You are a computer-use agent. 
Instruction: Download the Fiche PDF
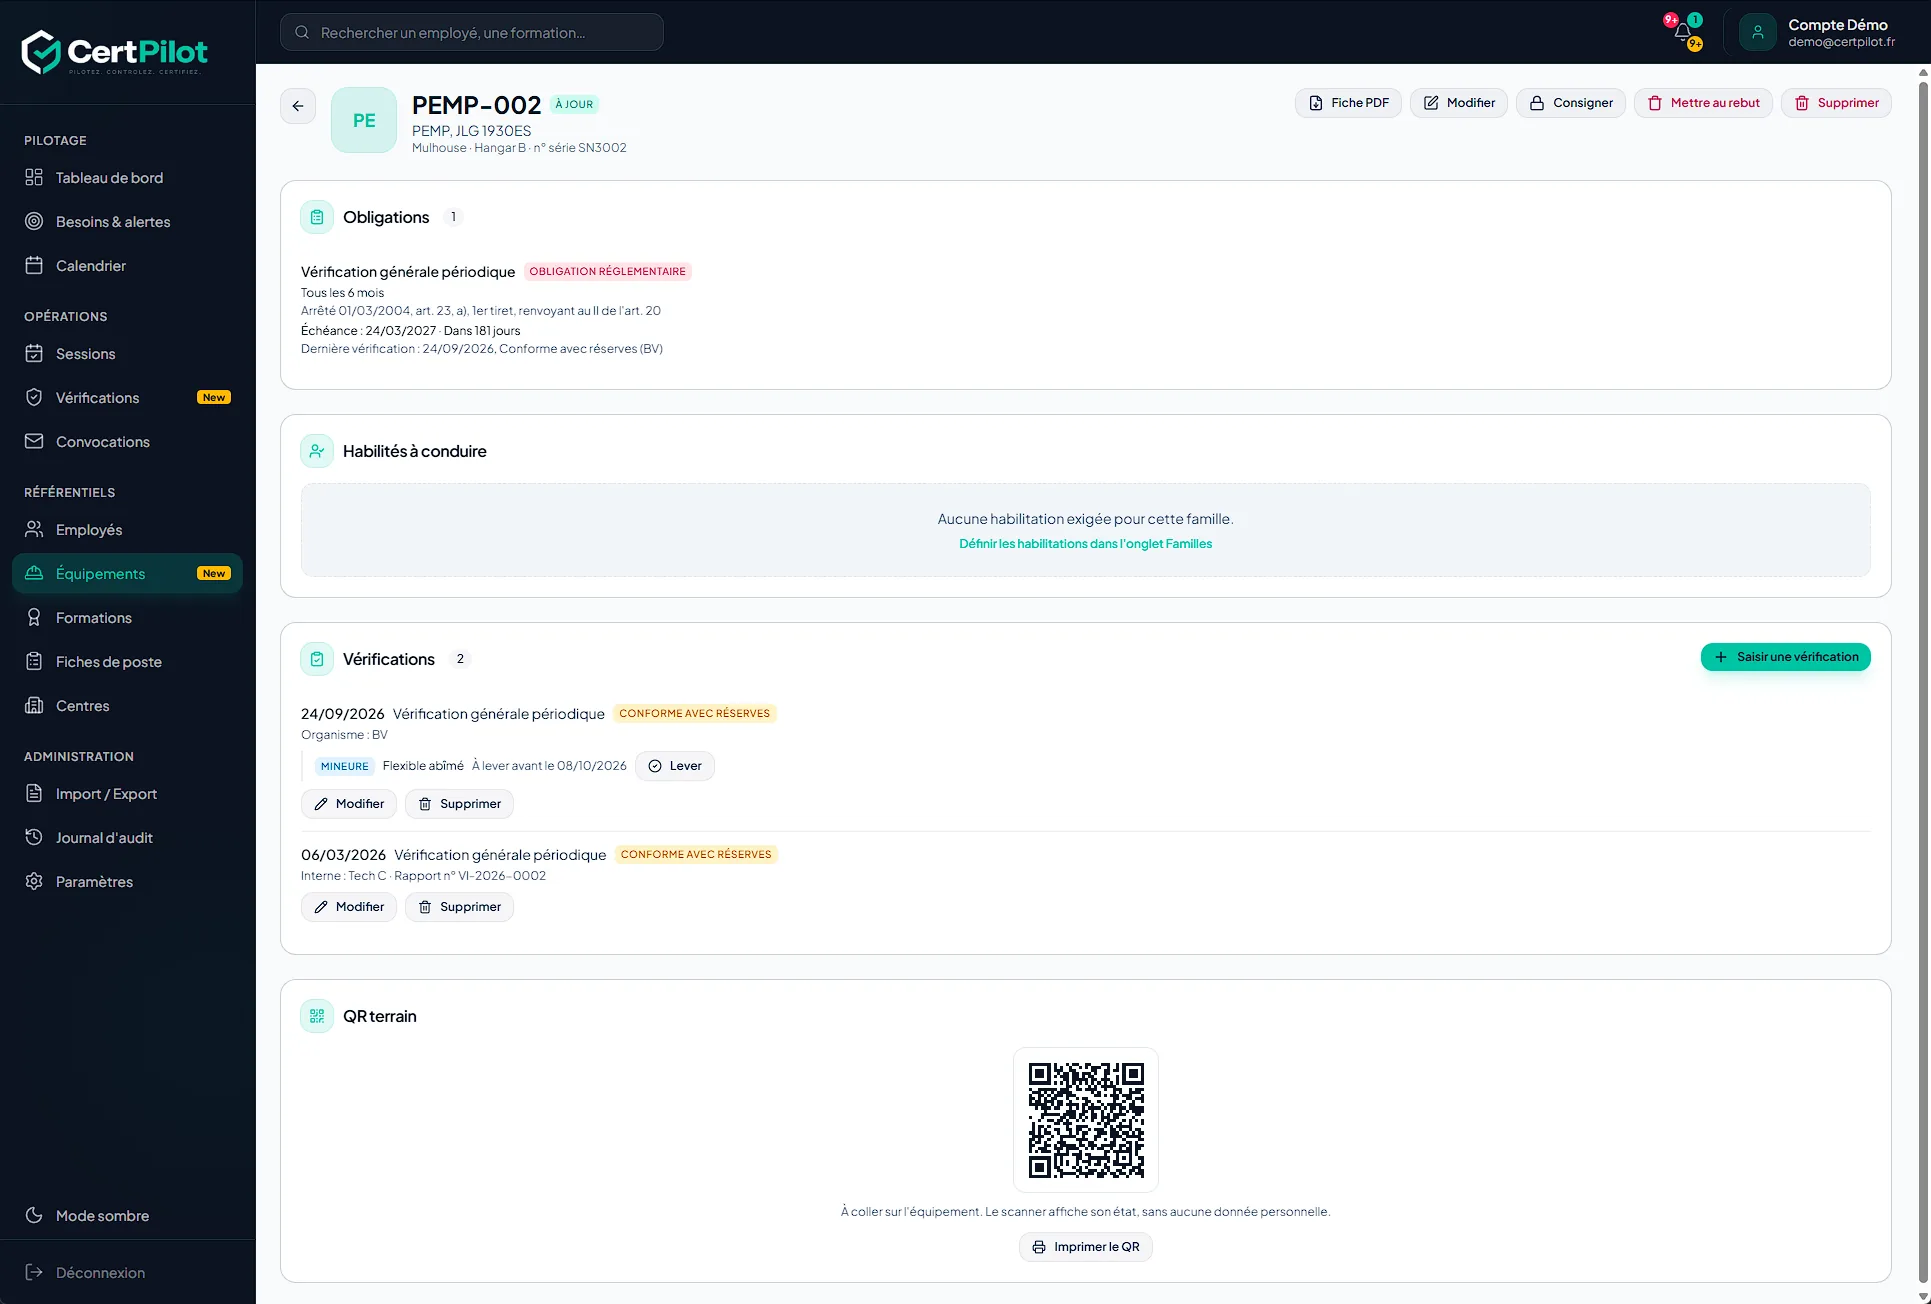point(1348,103)
